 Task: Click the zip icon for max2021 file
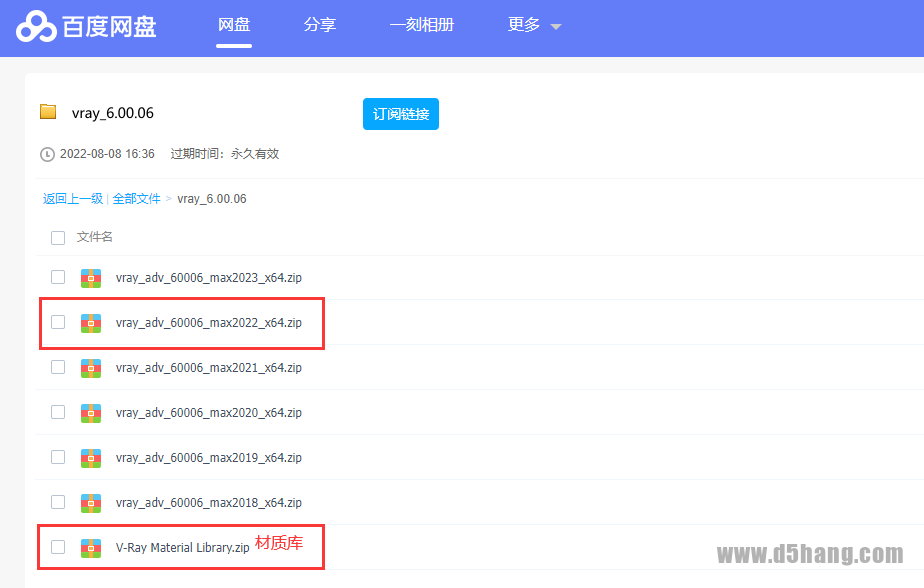coord(91,367)
